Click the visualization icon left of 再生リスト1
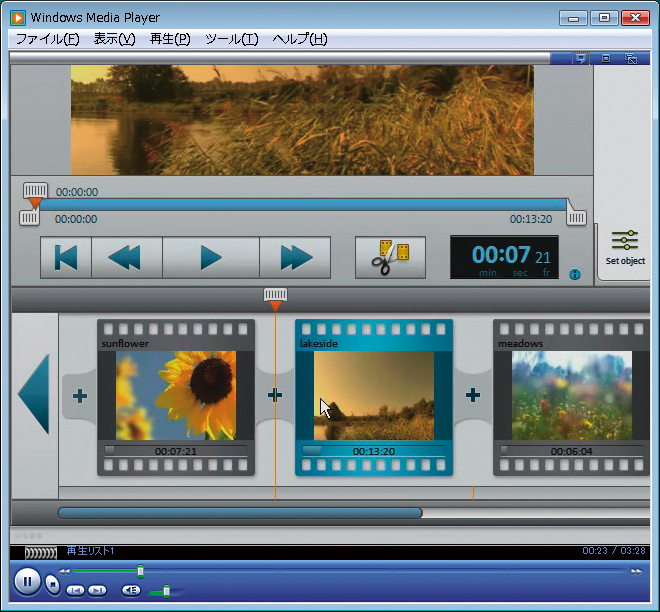The width and height of the screenshot is (660, 612). [x=40, y=552]
